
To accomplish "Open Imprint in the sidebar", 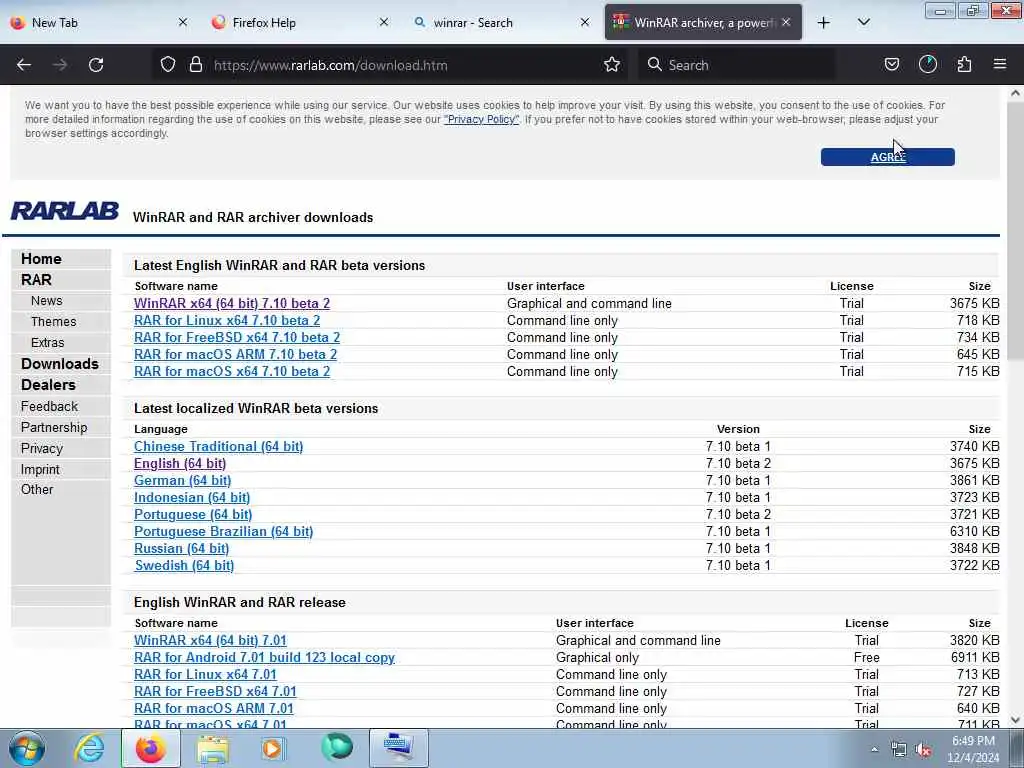I will (x=40, y=470).
